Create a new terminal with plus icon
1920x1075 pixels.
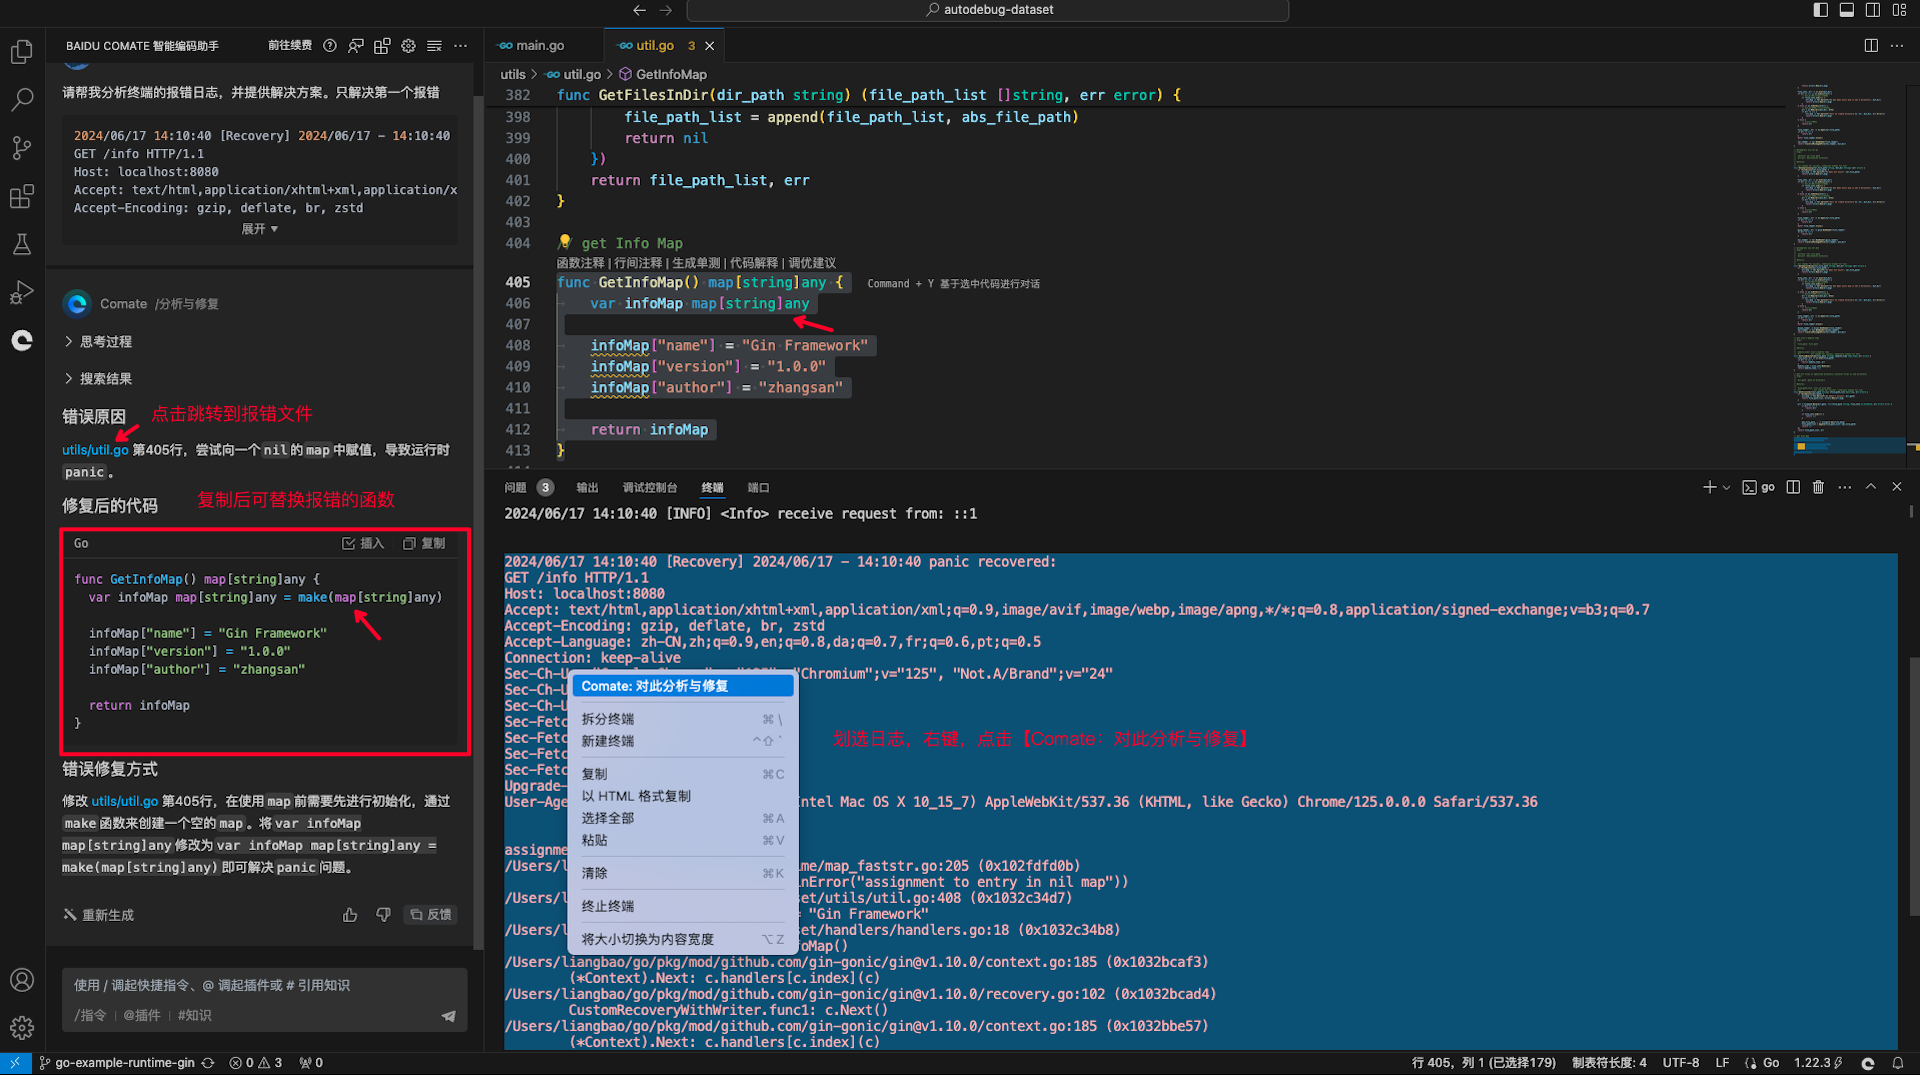(1709, 487)
